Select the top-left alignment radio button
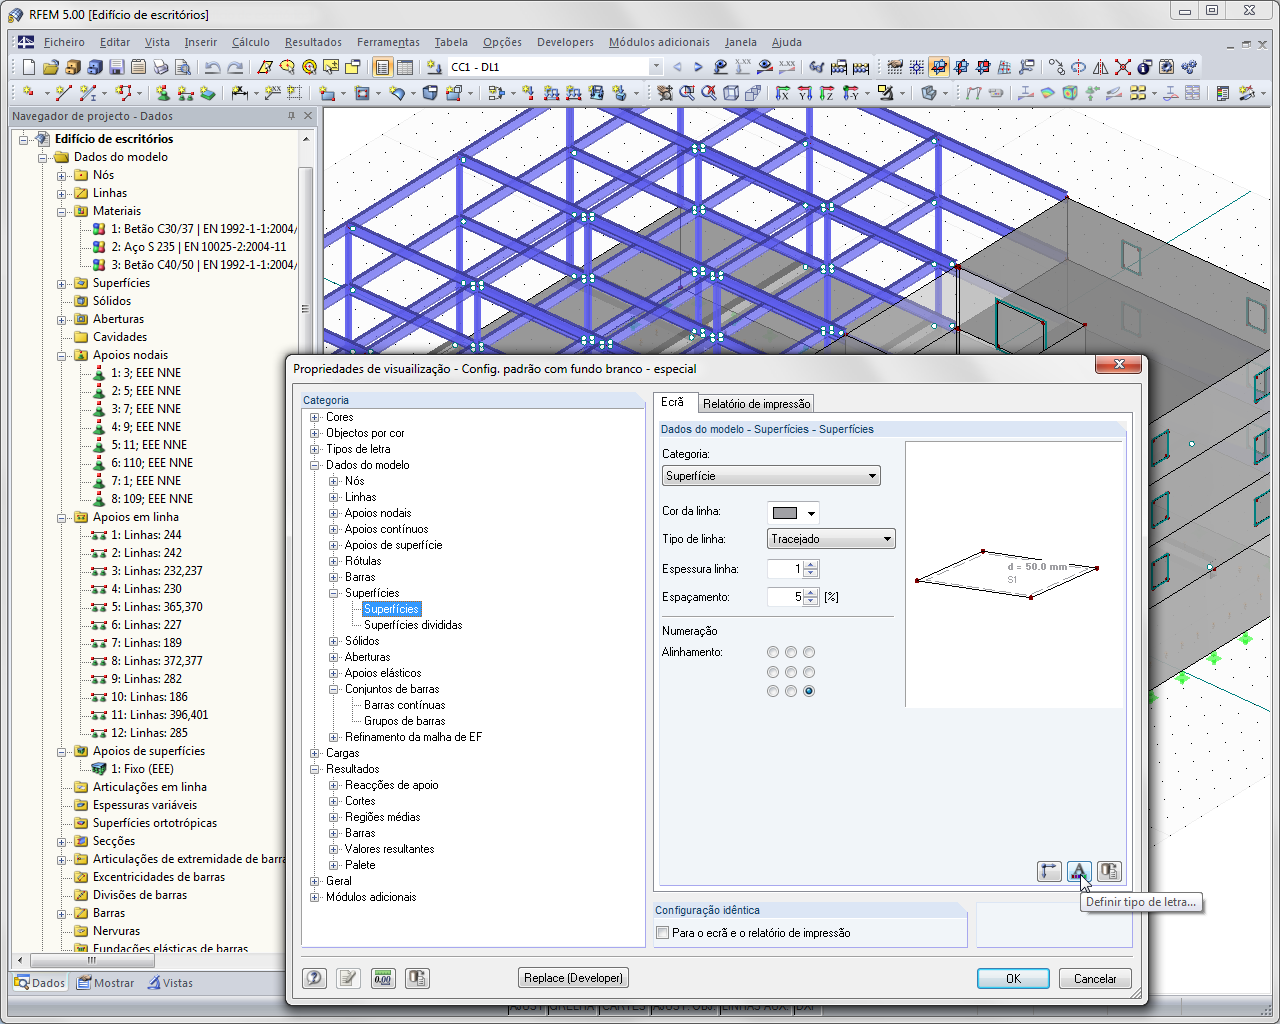Screen dimensions: 1280x1024 [x=773, y=653]
